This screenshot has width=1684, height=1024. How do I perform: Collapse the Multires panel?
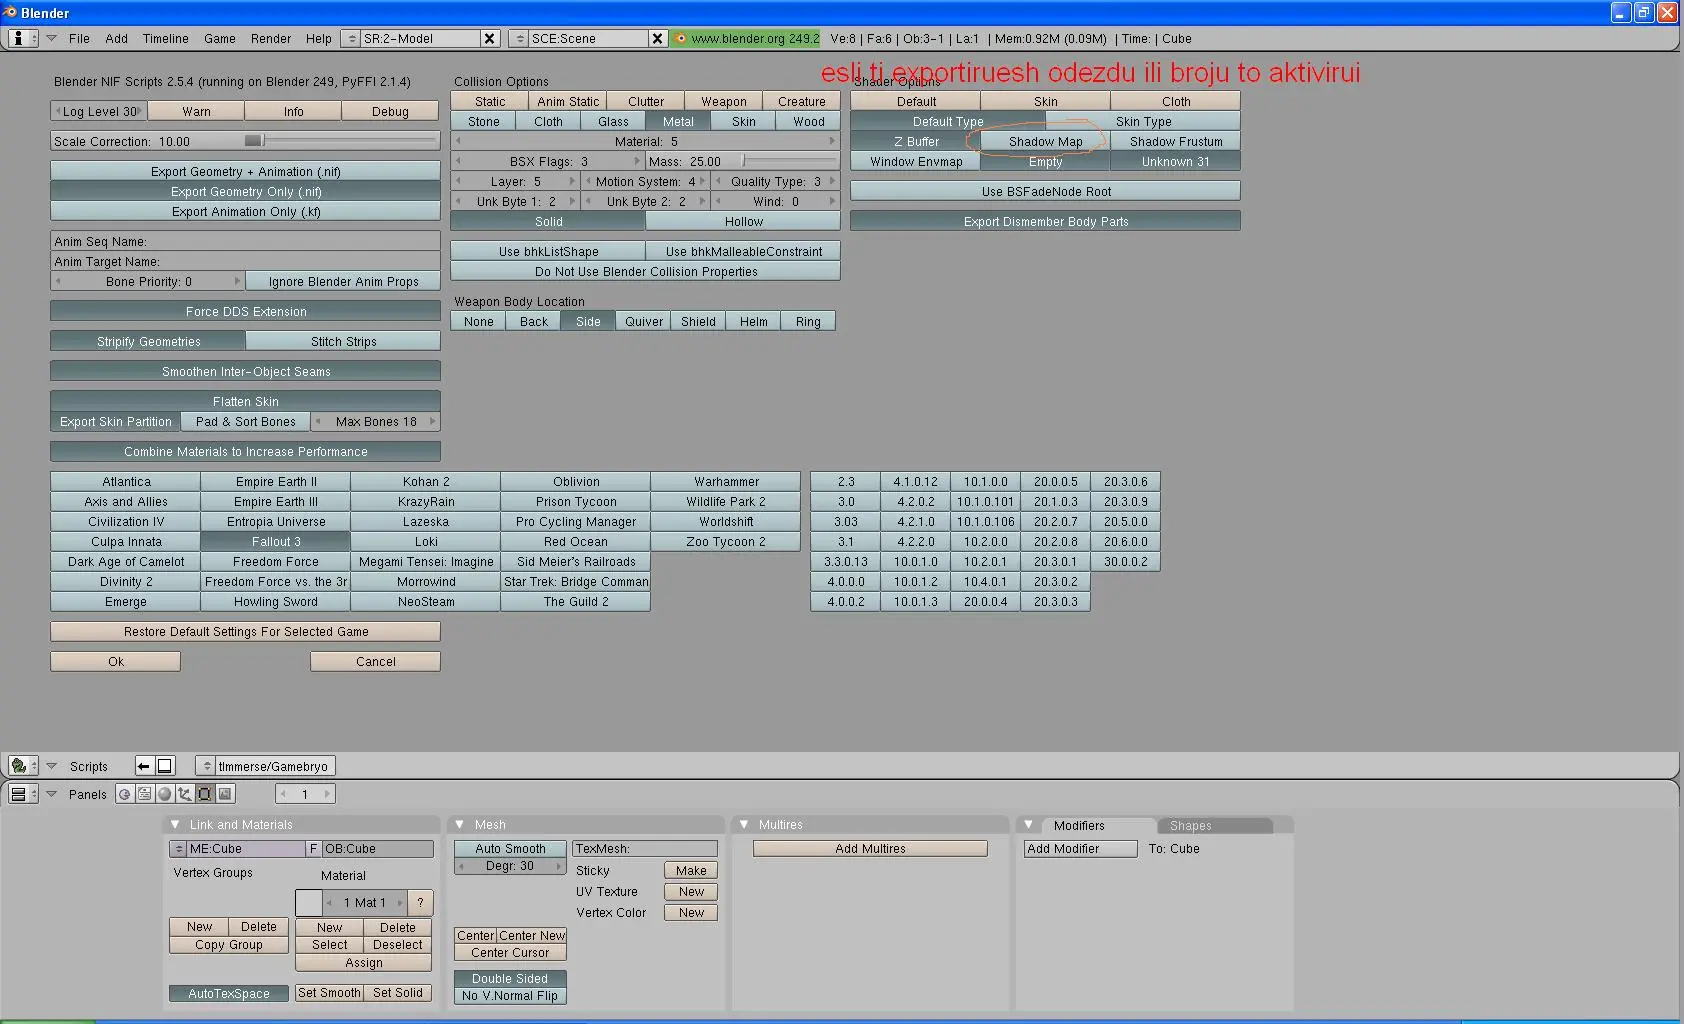pyautogui.click(x=744, y=825)
